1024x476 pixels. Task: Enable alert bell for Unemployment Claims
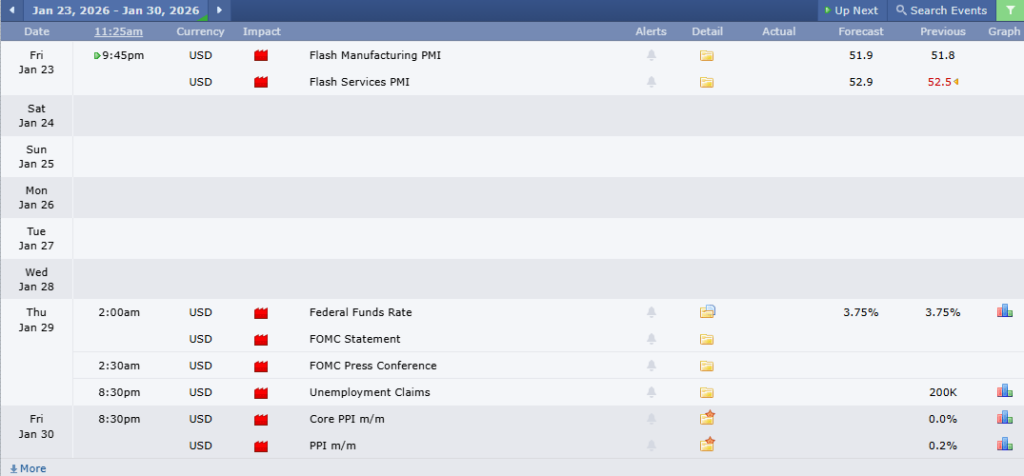point(651,392)
